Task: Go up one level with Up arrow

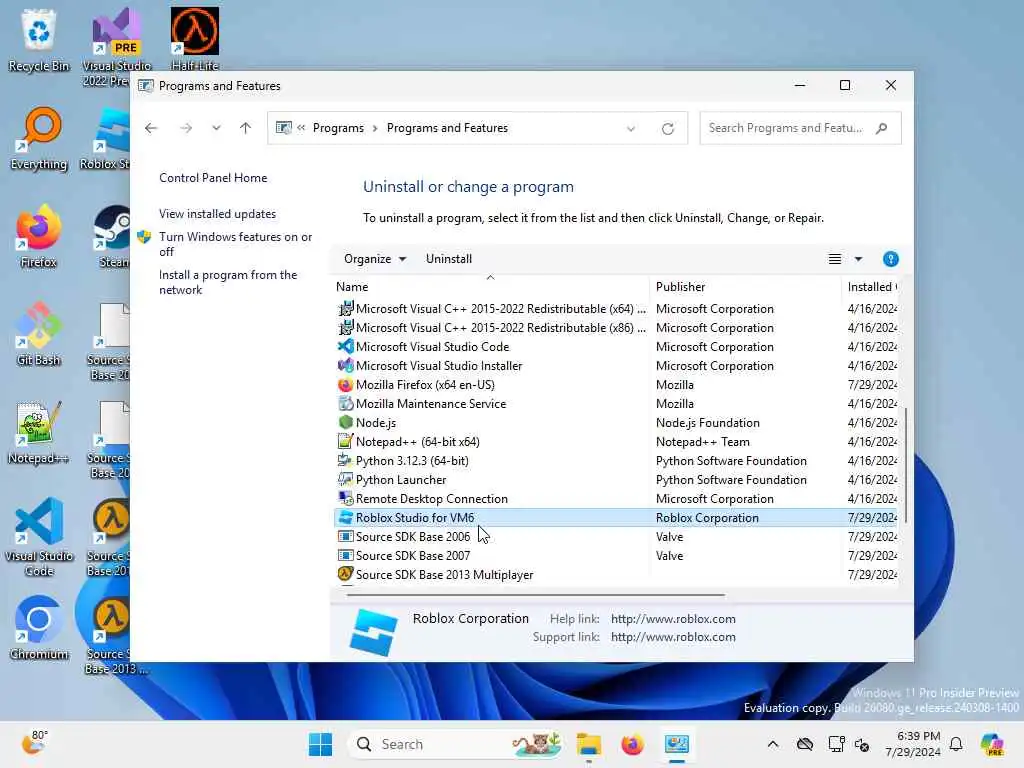Action: (245, 128)
